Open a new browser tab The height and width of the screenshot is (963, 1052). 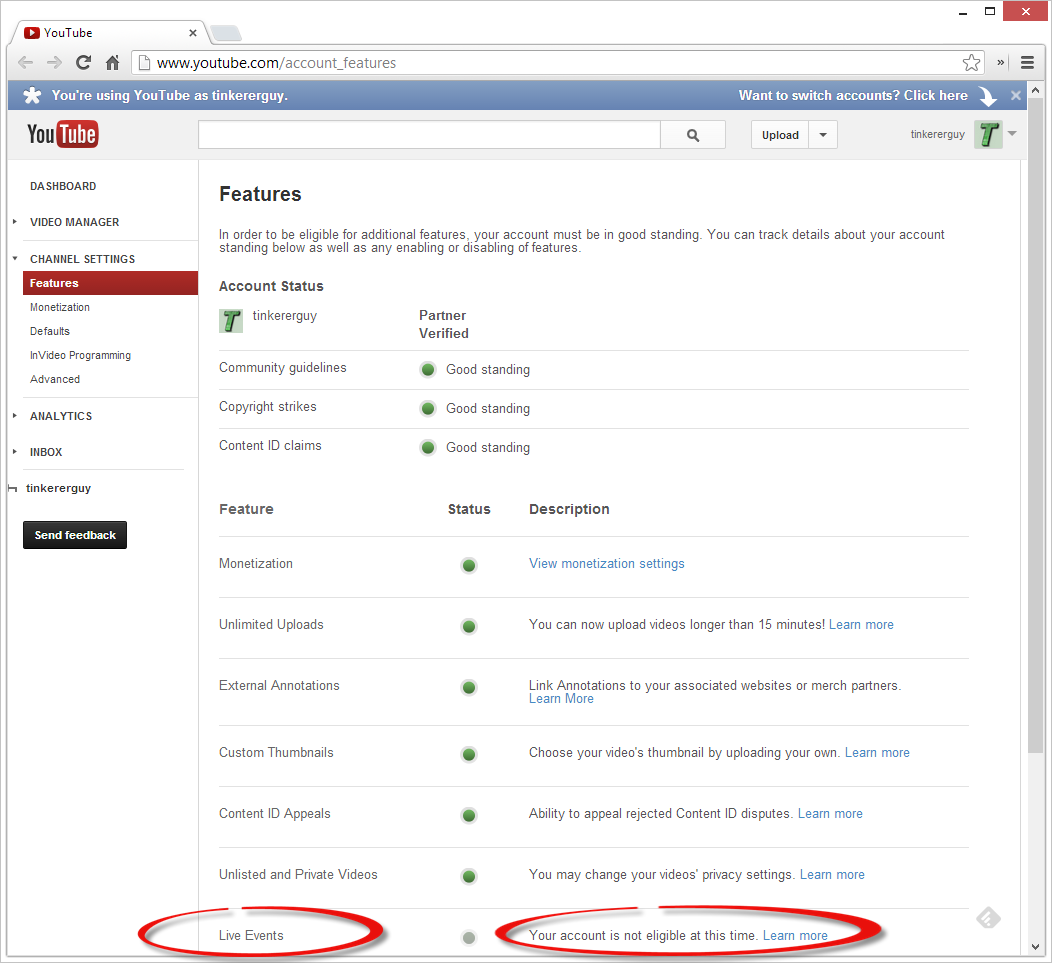pos(225,33)
